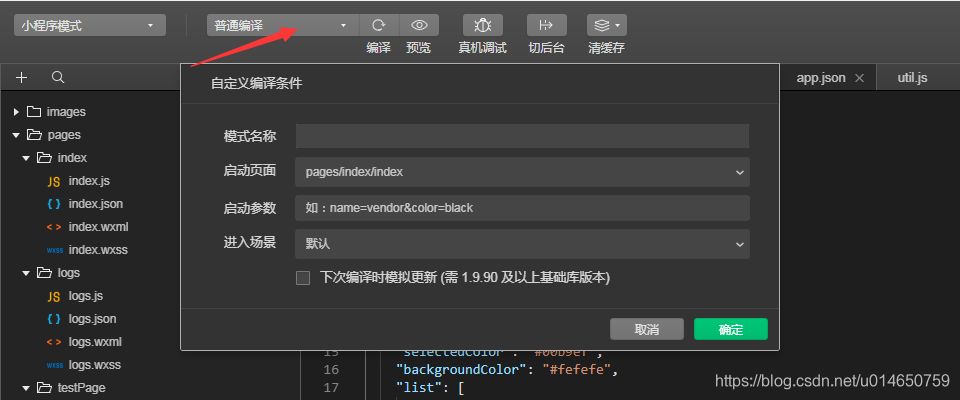The height and width of the screenshot is (400, 960).
Task: Switch to the app.json tab
Action: (820, 78)
